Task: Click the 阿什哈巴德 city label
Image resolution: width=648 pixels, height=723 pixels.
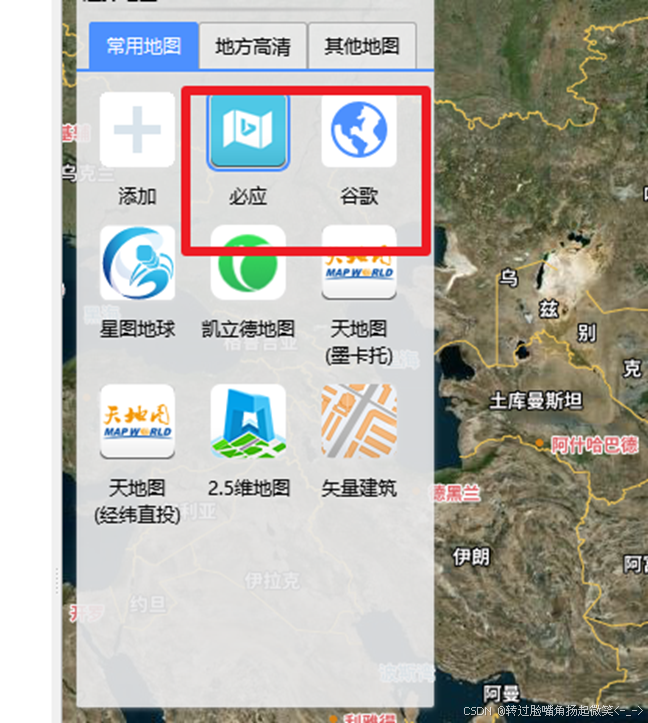Action: 595,445
